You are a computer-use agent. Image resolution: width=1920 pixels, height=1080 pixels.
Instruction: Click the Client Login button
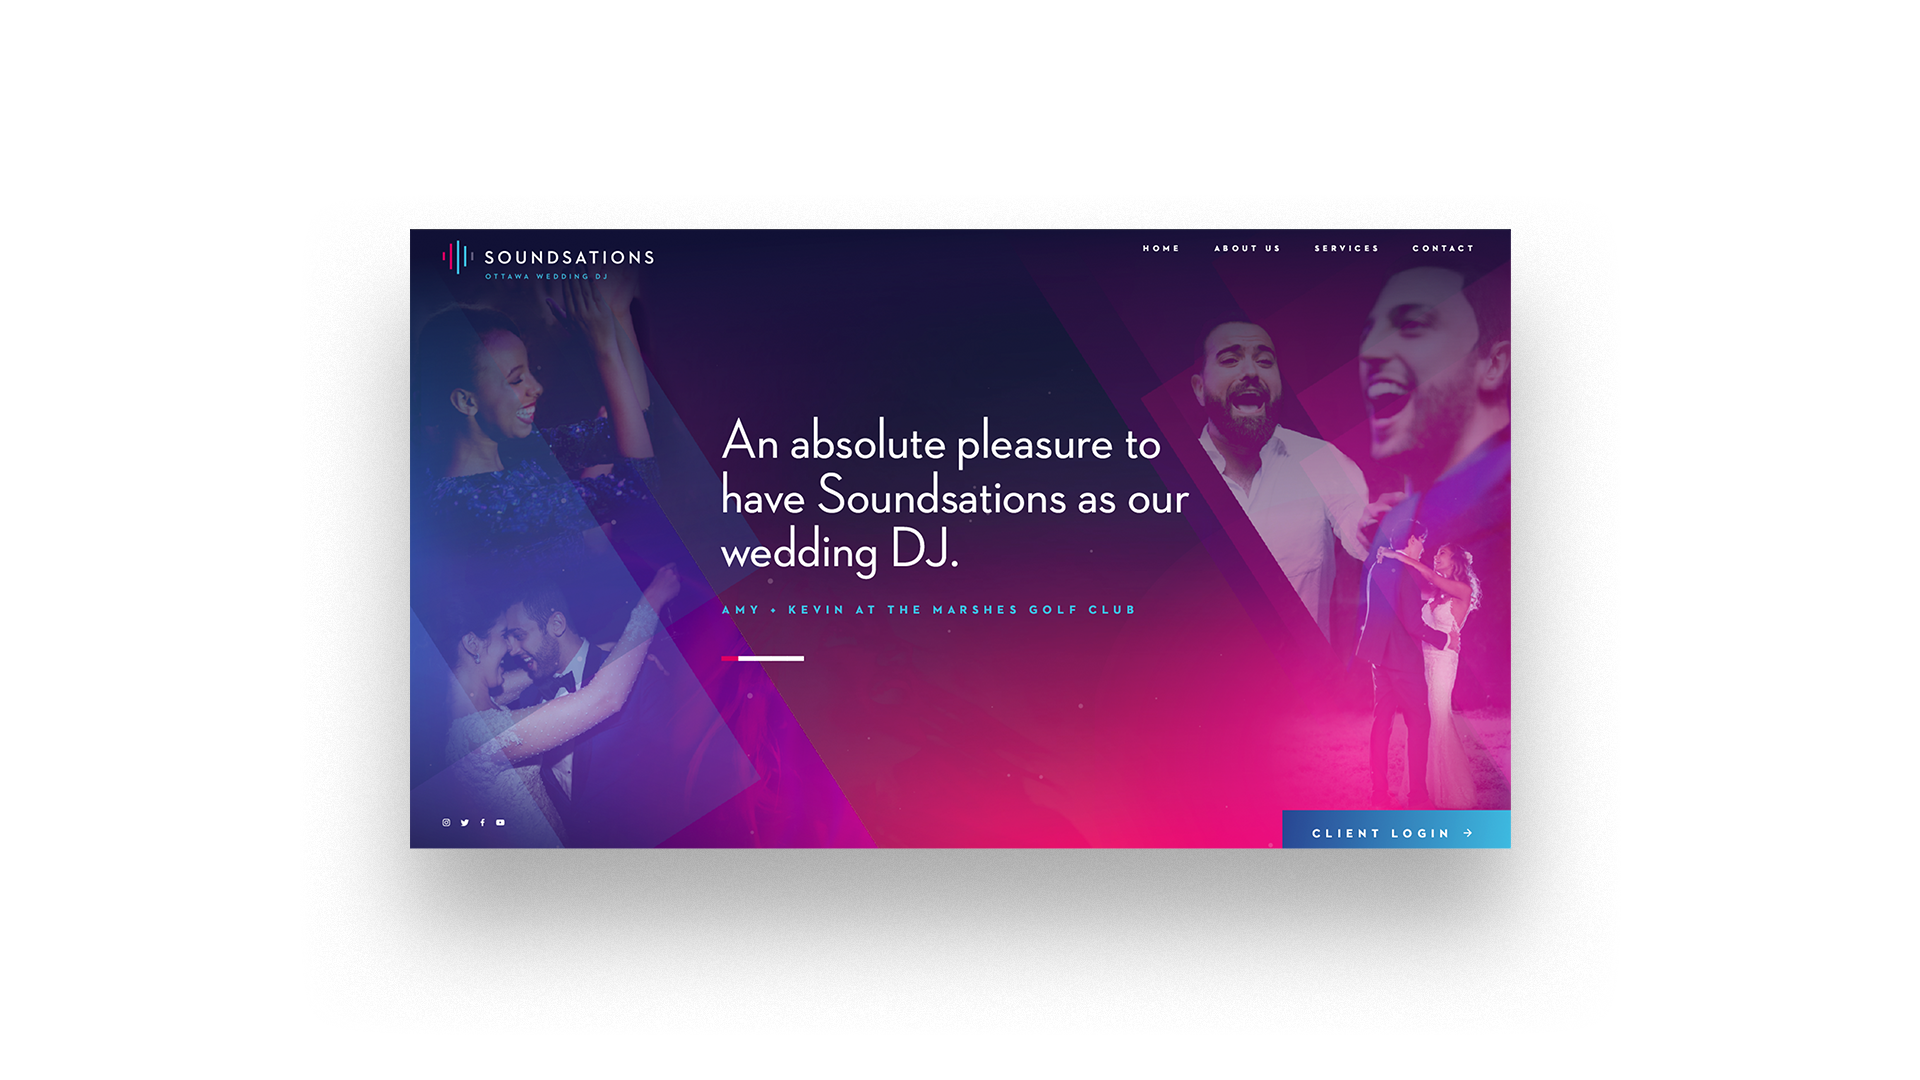coord(1396,832)
